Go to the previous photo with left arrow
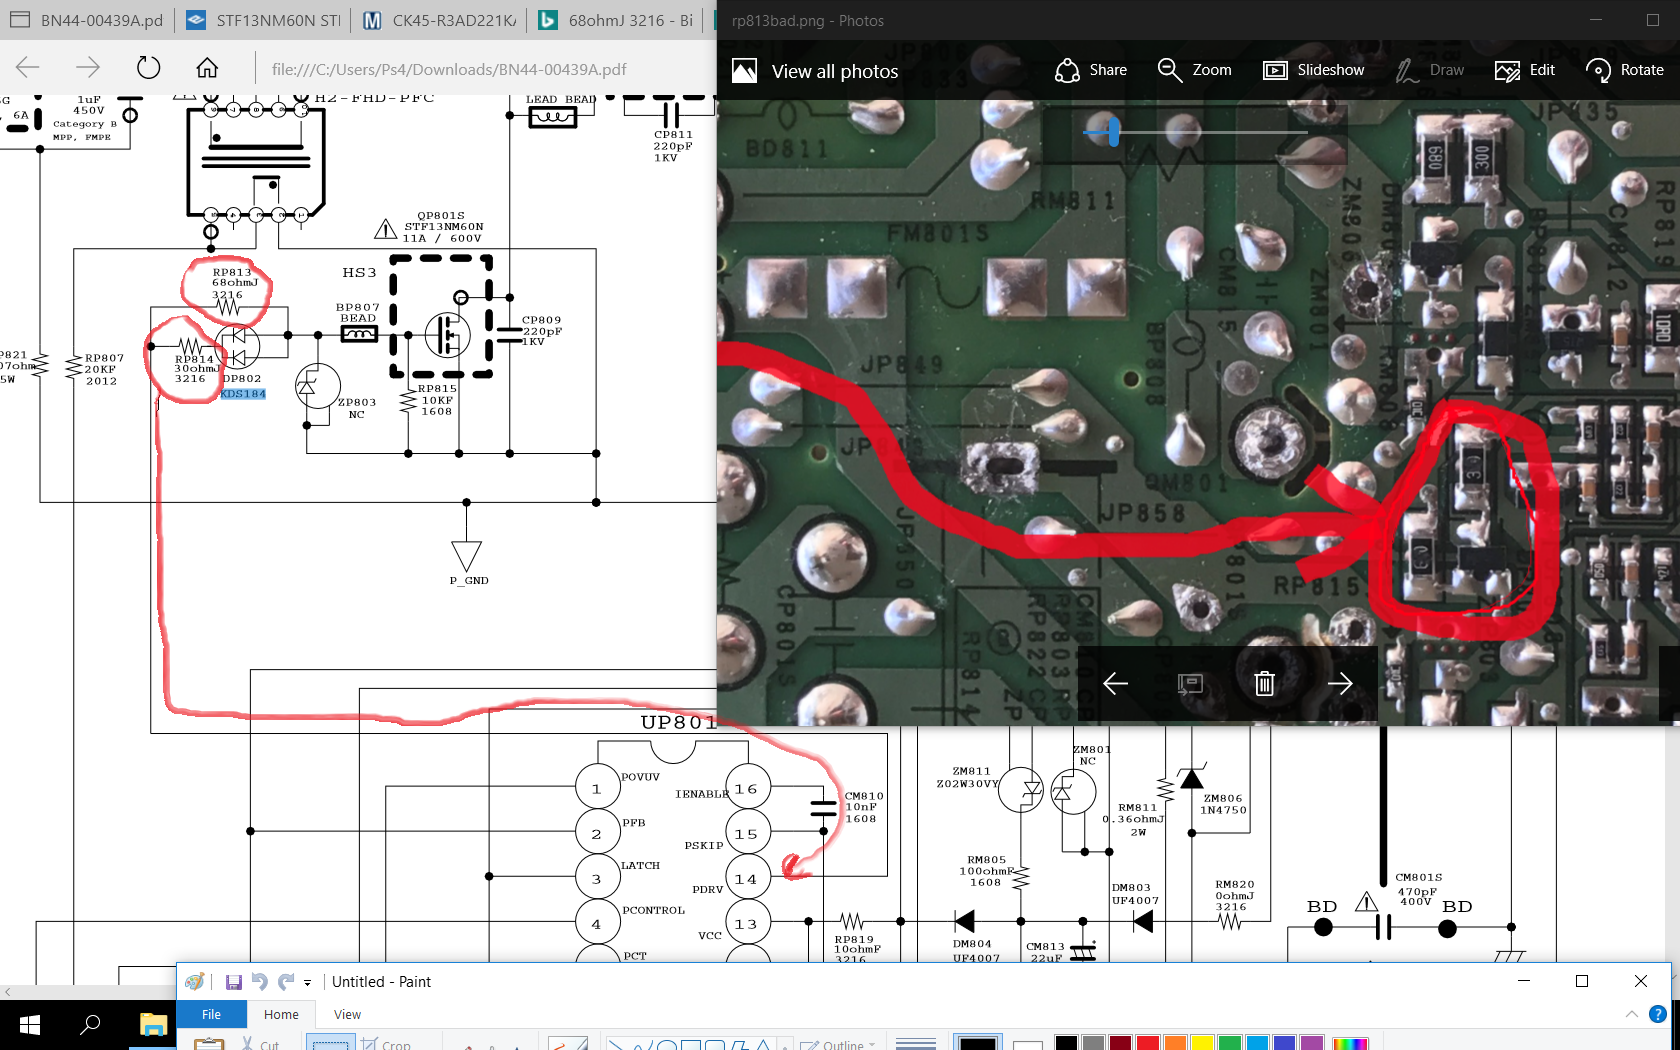The height and width of the screenshot is (1050, 1680). (1115, 683)
